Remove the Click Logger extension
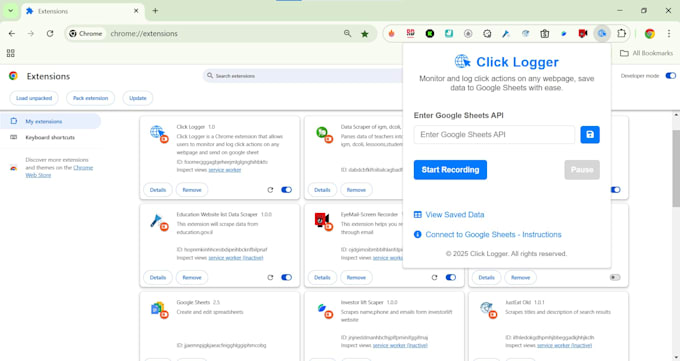Screen dimensions: 680x361 (x=192, y=190)
